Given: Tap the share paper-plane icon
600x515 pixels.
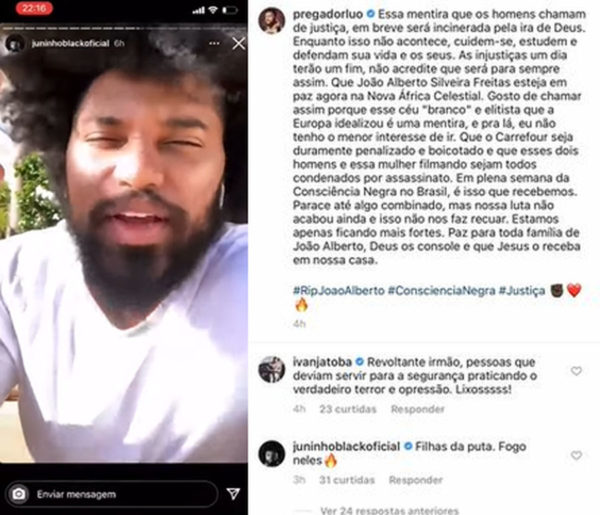Looking at the screenshot, I should [x=233, y=494].
